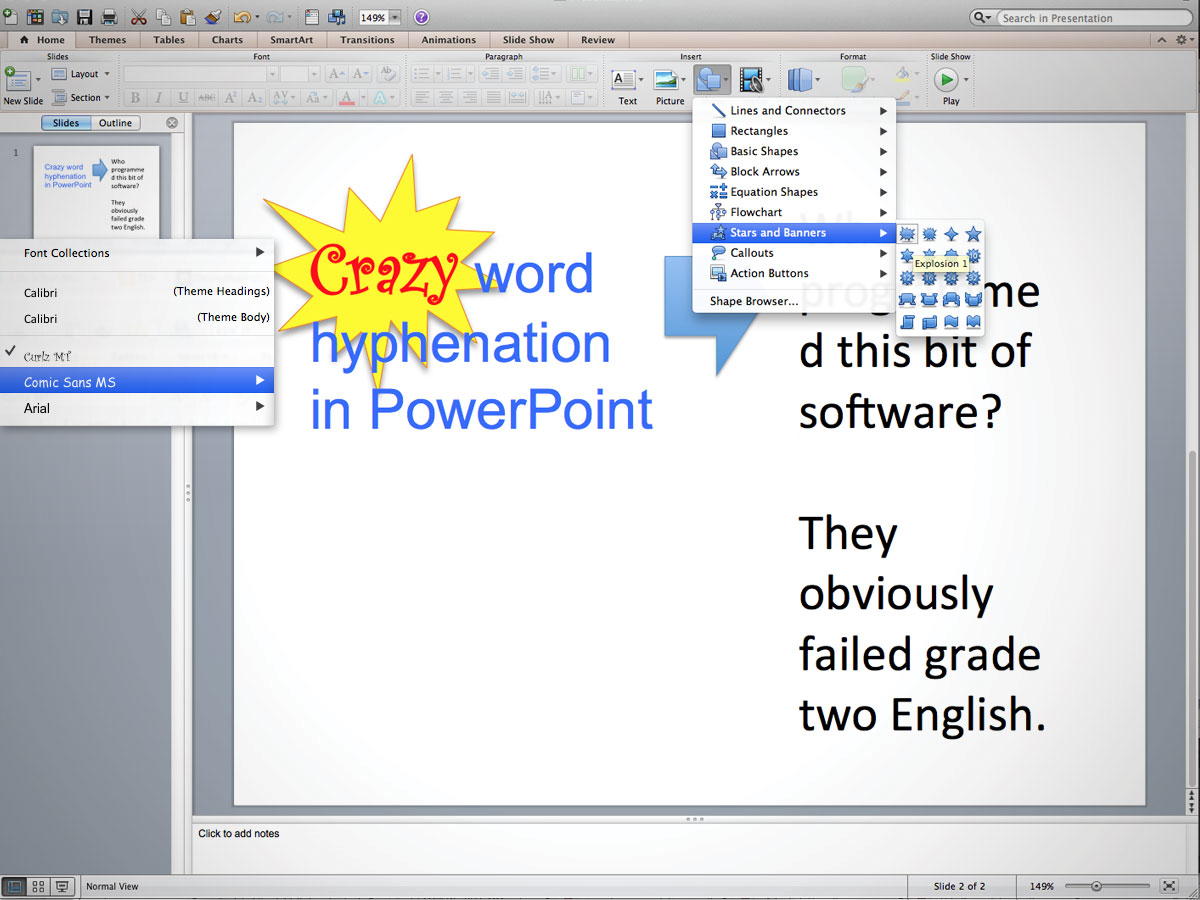Copy using the toolbar copy icon
The height and width of the screenshot is (900, 1200).
(x=162, y=17)
